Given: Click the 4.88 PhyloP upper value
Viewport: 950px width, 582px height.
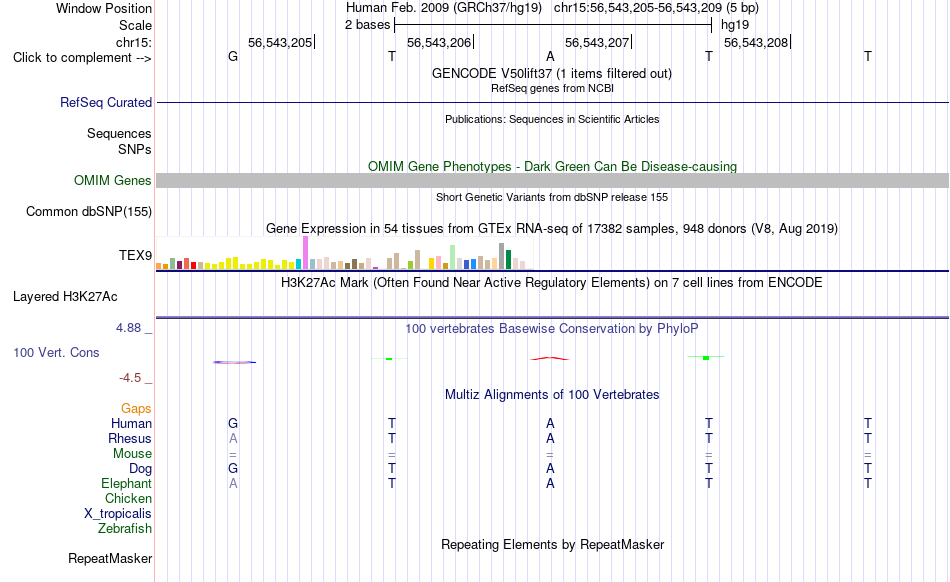Looking at the screenshot, I should 128,328.
